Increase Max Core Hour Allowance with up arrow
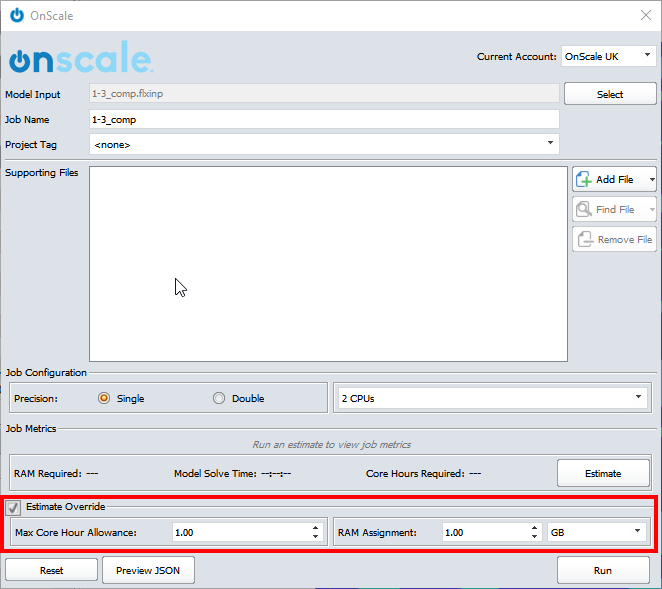 click(x=315, y=528)
